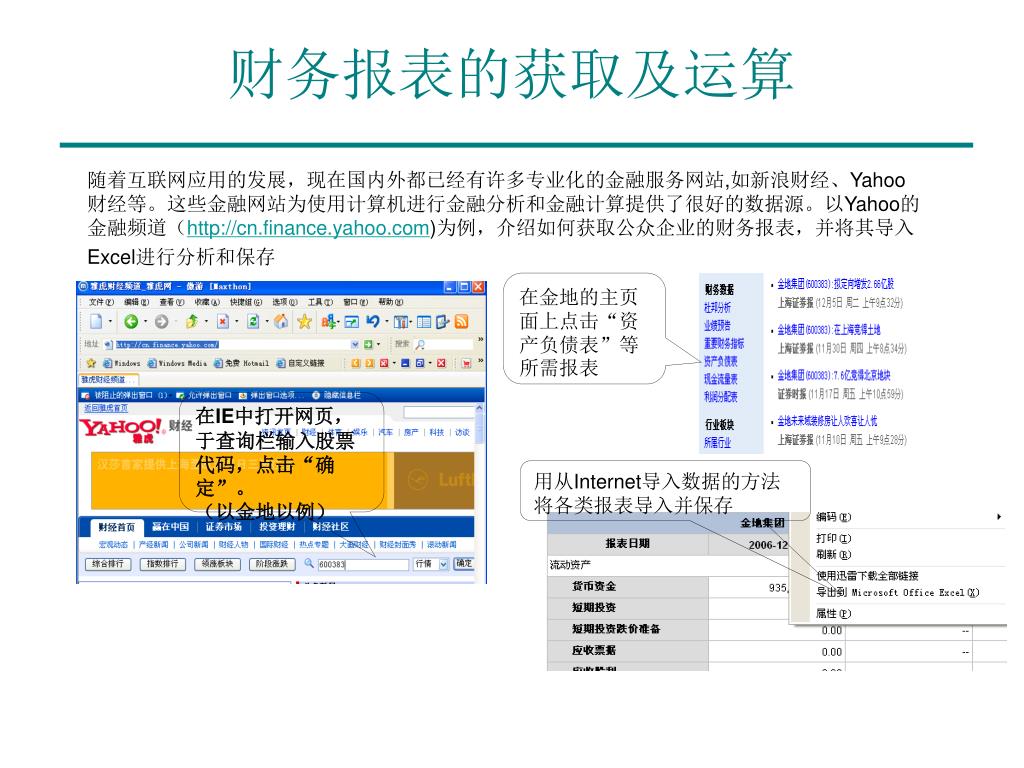Click the magnifier icon beside the stock code field
This screenshot has height=768, width=1024.
tap(309, 563)
